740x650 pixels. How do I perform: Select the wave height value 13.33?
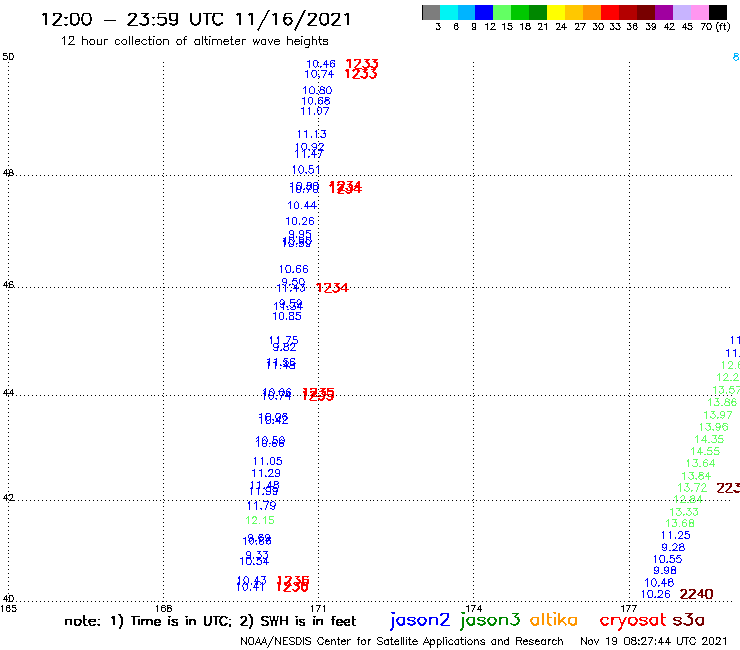pos(684,512)
